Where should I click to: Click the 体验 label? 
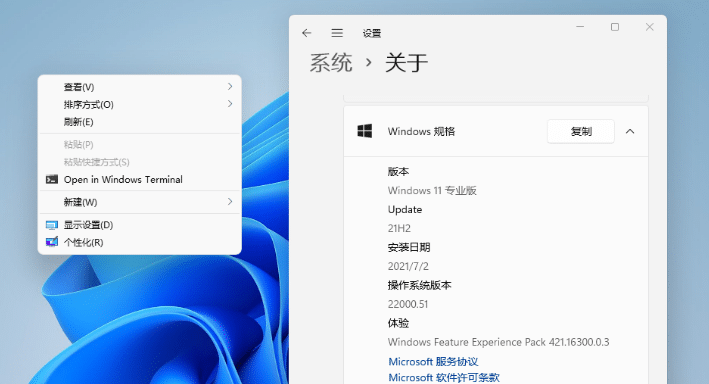click(x=398, y=323)
